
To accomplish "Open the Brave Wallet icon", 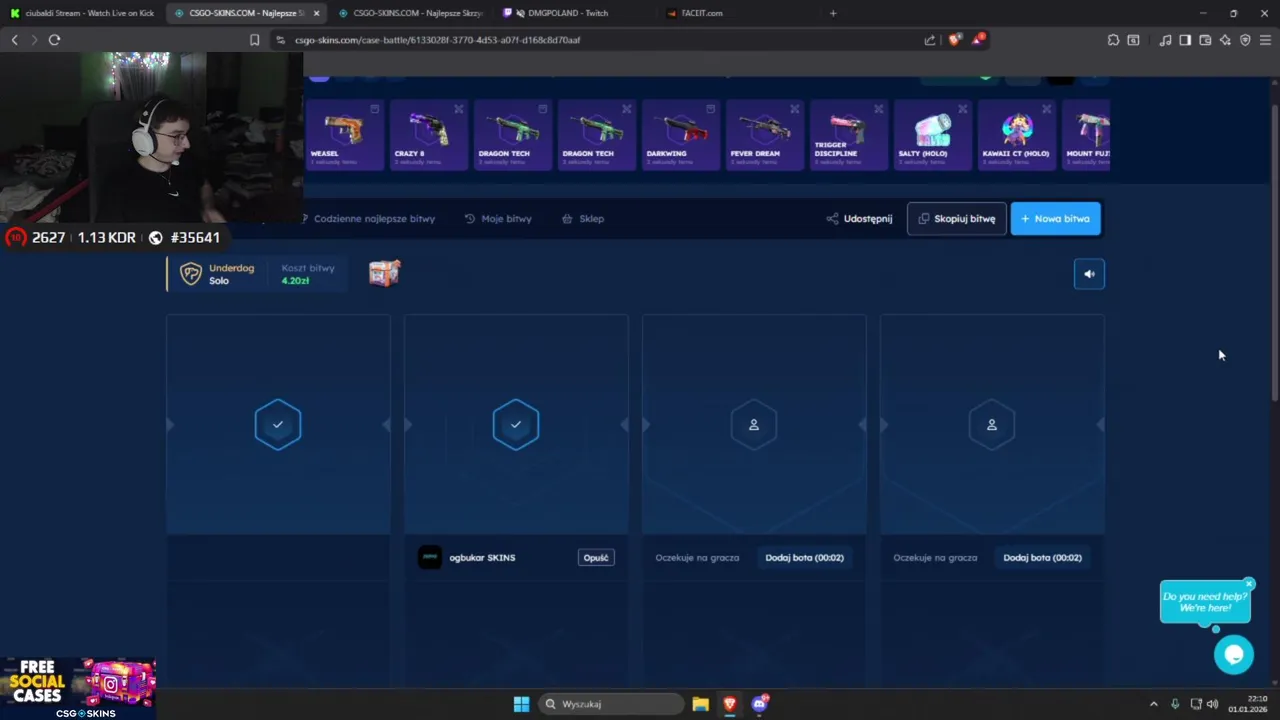I will [1205, 40].
